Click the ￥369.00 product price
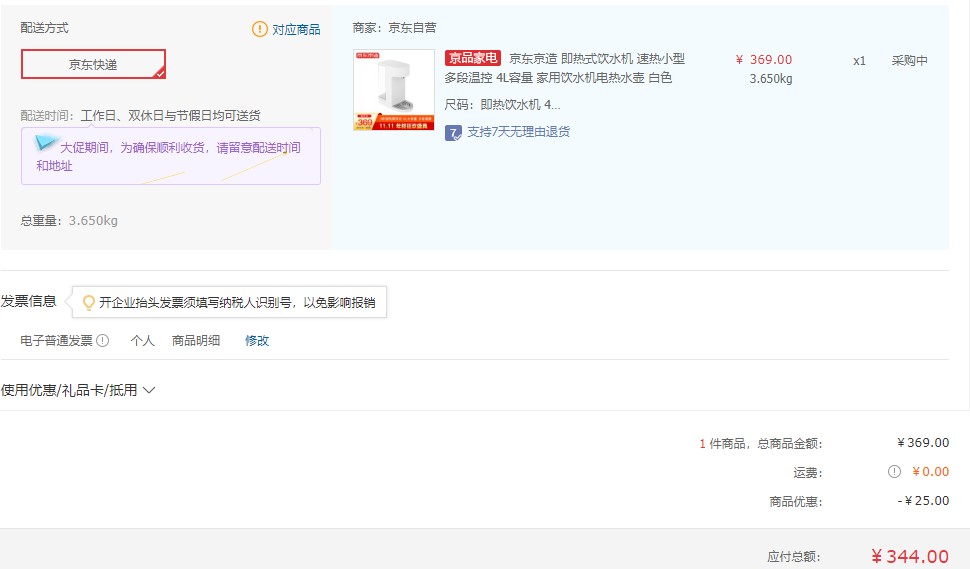The width and height of the screenshot is (970, 569). [x=763, y=59]
